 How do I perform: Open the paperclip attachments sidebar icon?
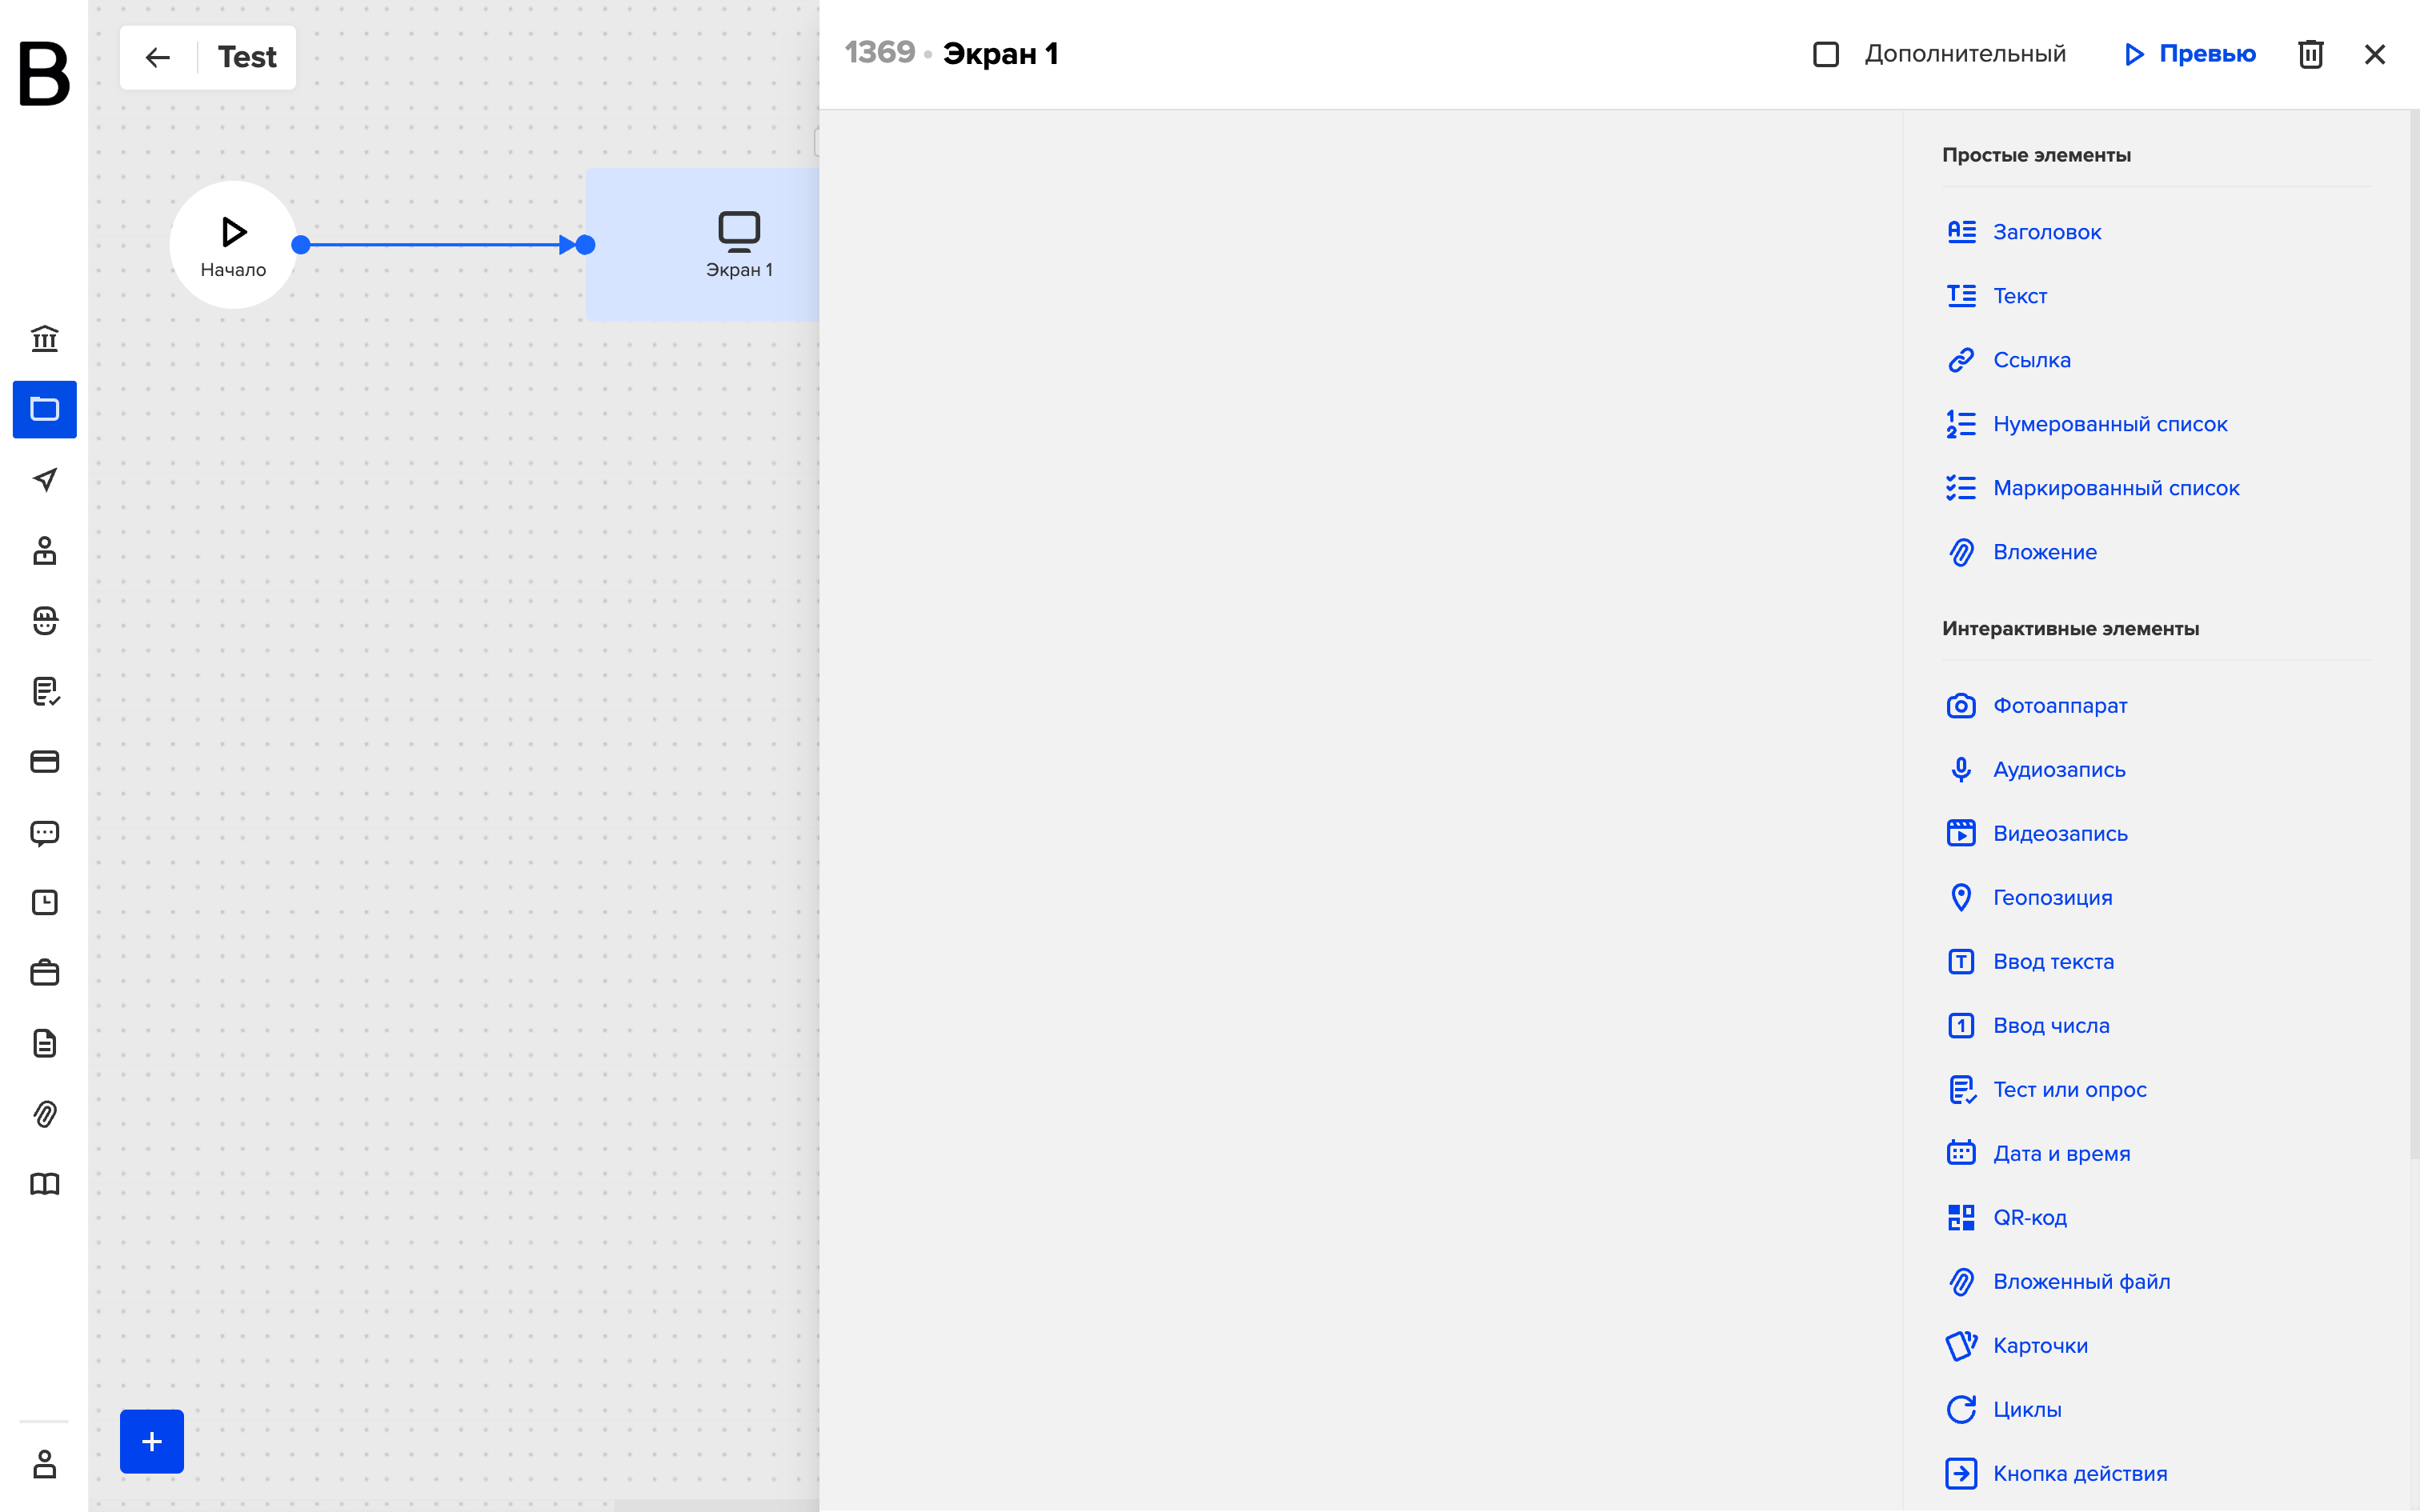[x=44, y=1114]
